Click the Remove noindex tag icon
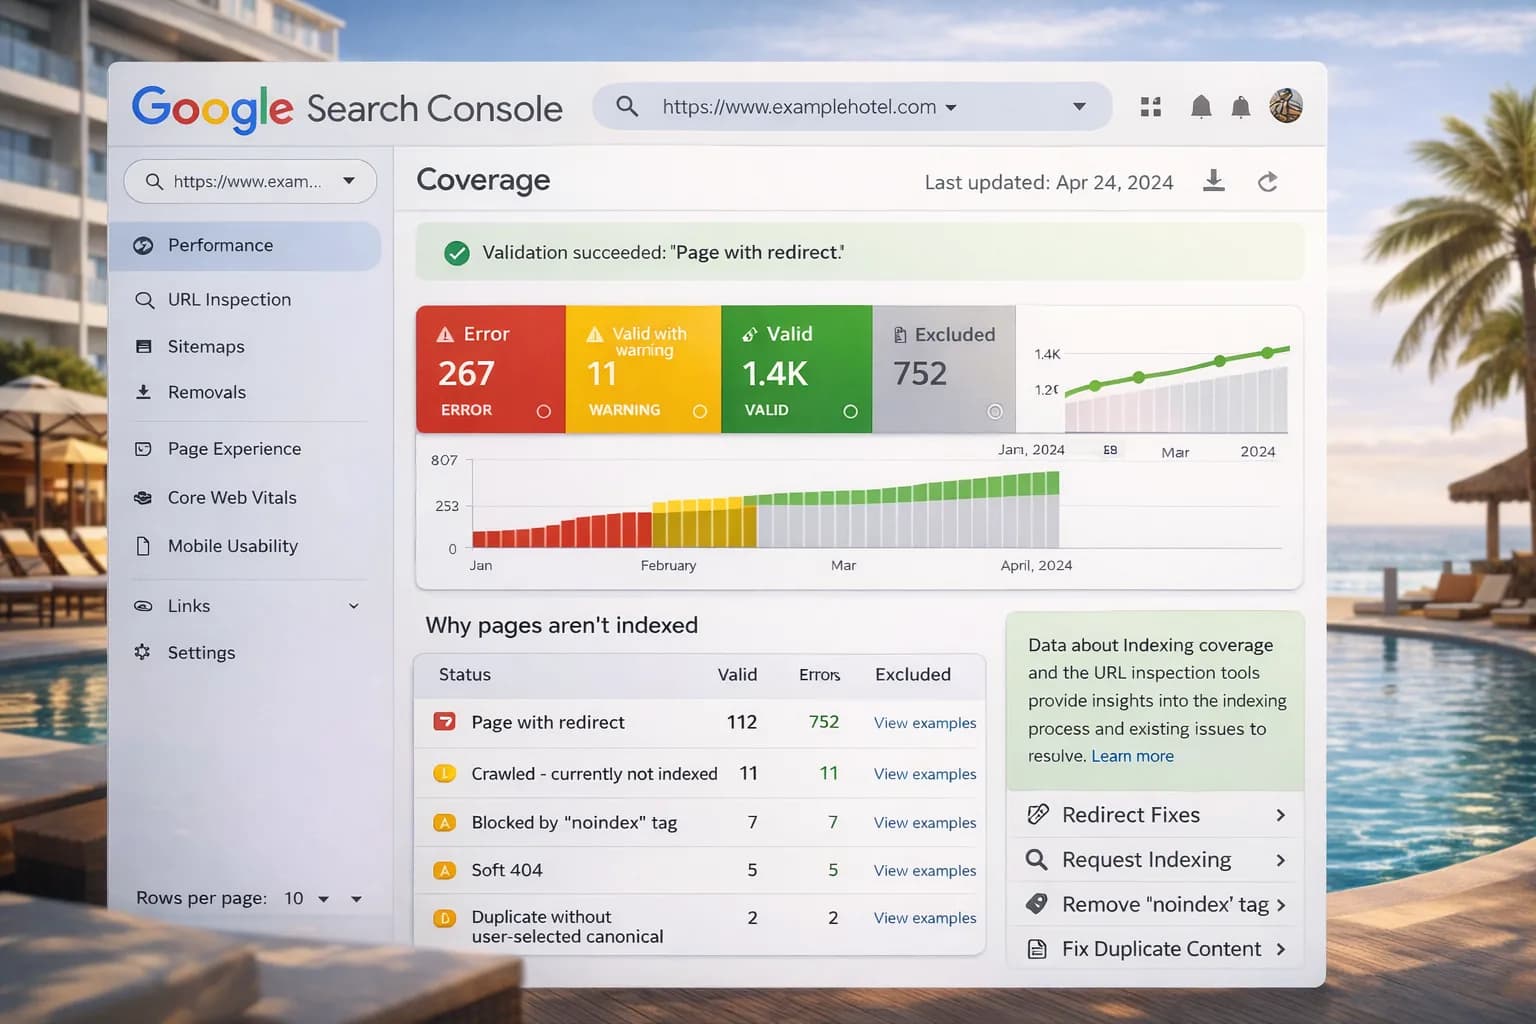Image resolution: width=1536 pixels, height=1024 pixels. pos(1037,904)
